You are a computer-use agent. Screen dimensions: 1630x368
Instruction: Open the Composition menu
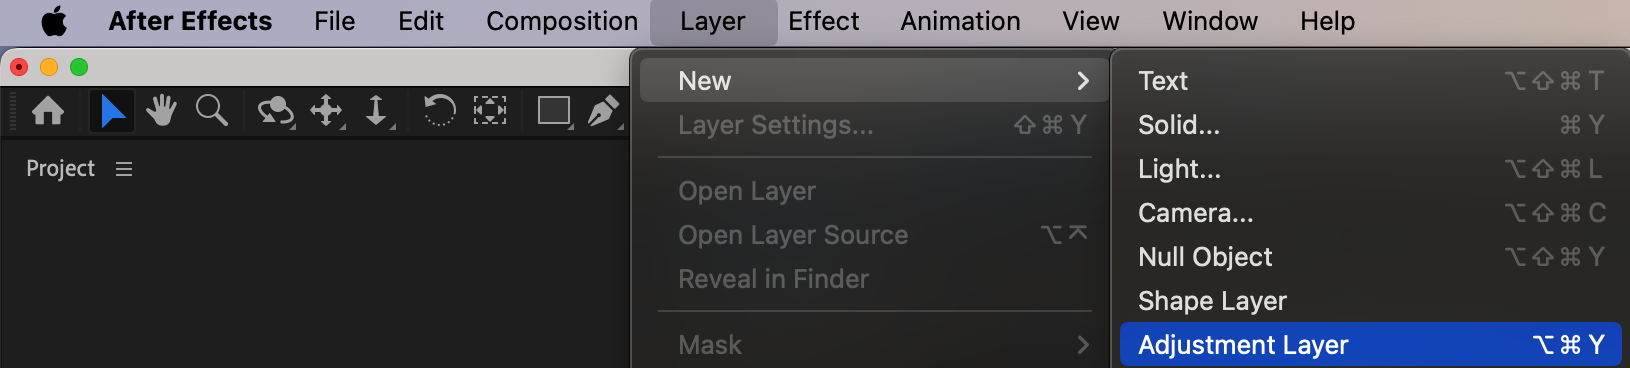tap(562, 21)
